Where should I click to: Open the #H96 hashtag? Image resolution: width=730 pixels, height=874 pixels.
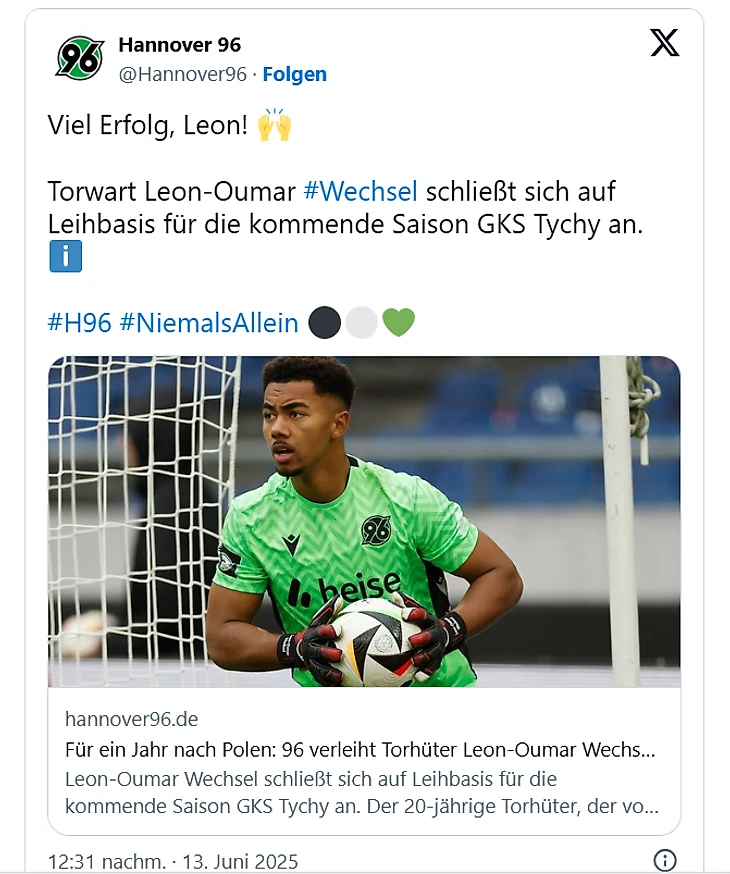click(x=79, y=323)
